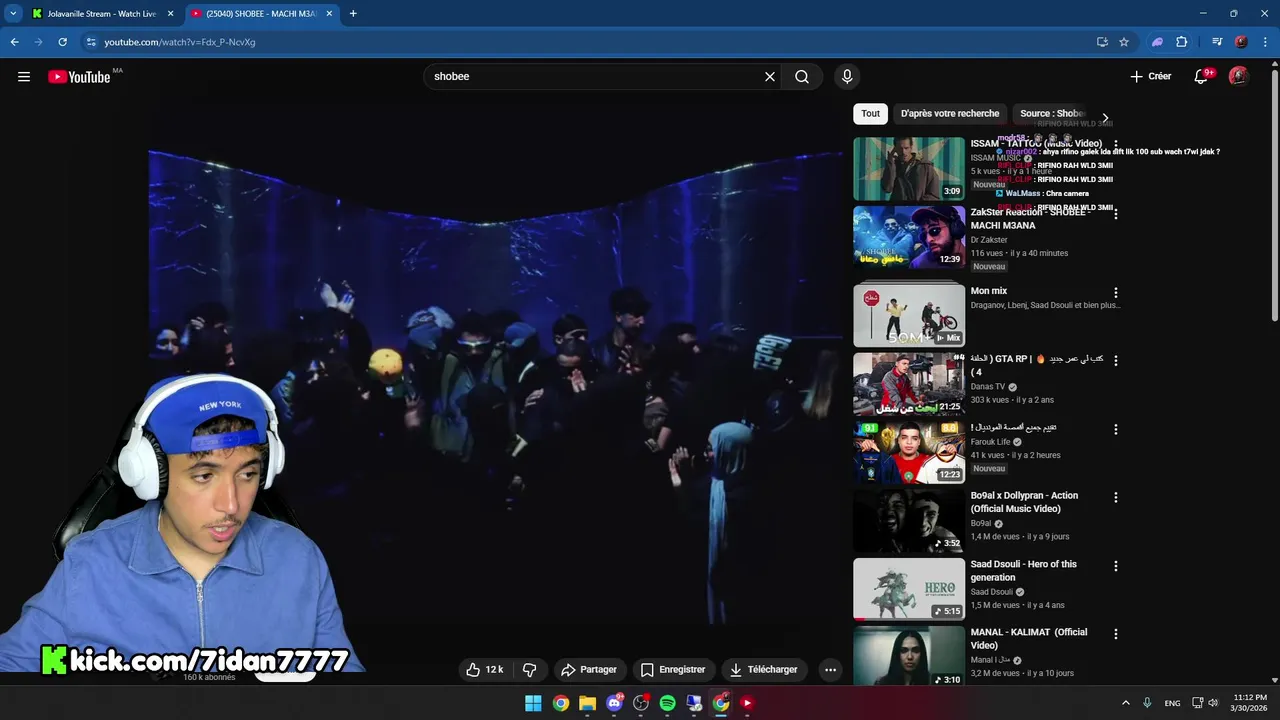Open more actions ellipsis under video
This screenshot has width=1280, height=720.
coord(830,670)
